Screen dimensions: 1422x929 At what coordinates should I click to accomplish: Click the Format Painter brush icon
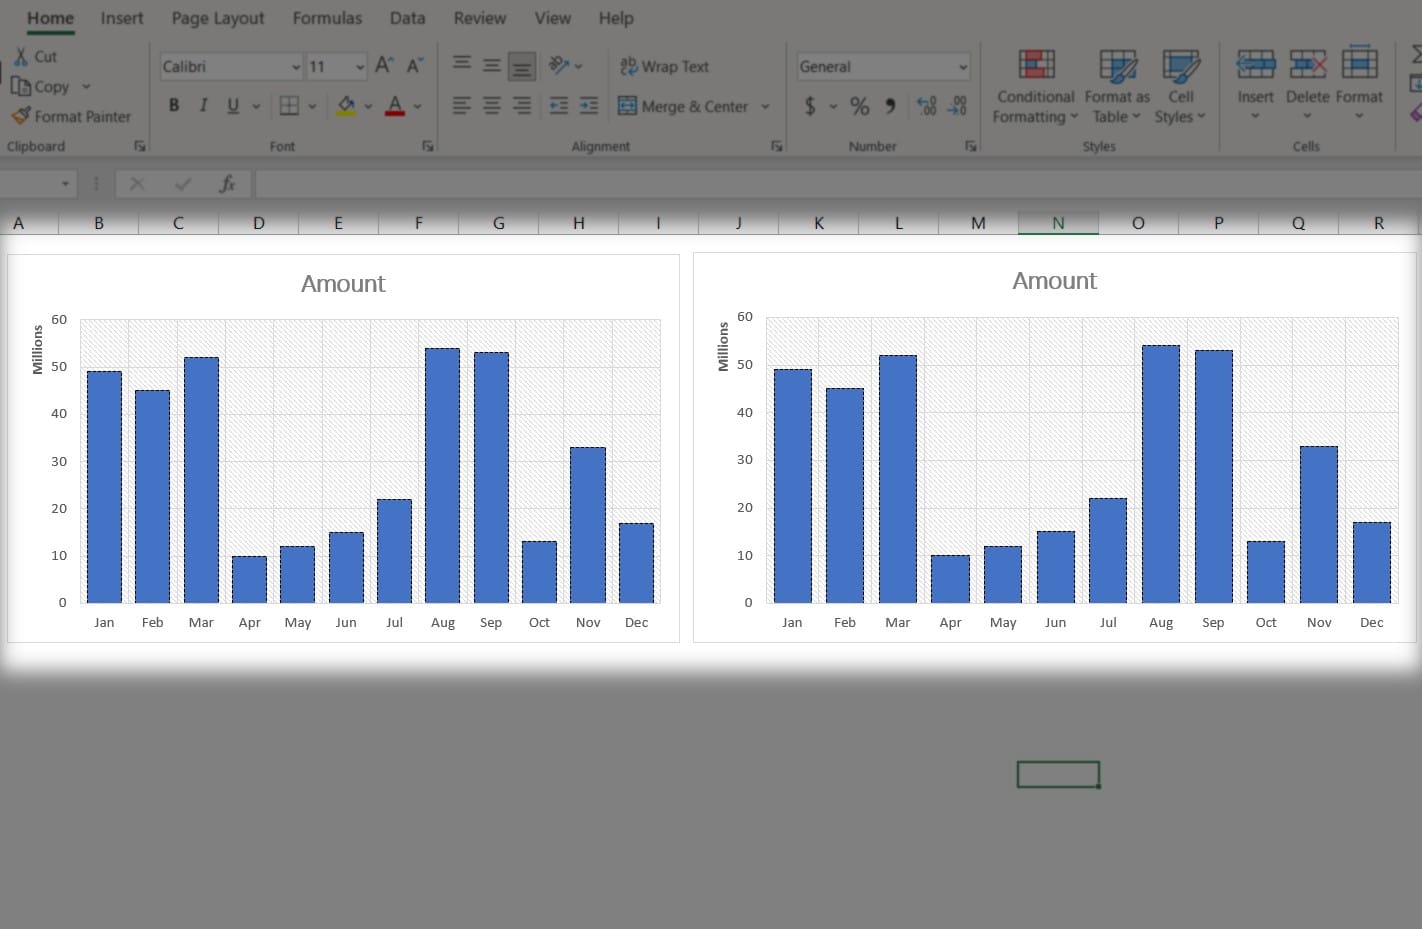(x=21, y=116)
